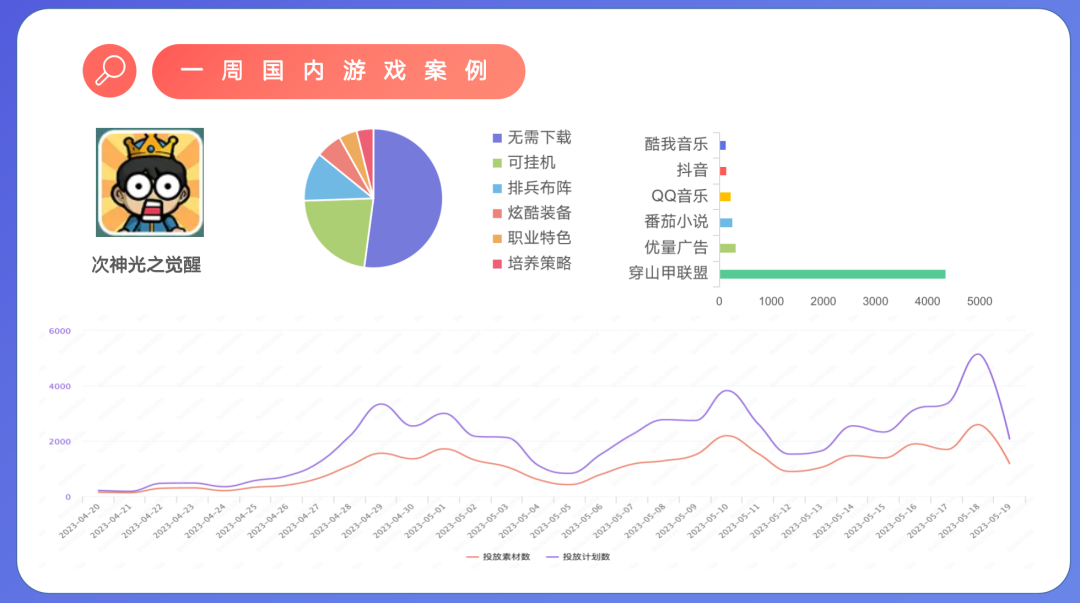Viewport: 1080px width, 603px height.
Task: Click the 职业特色 legend label
Action: tap(539, 238)
